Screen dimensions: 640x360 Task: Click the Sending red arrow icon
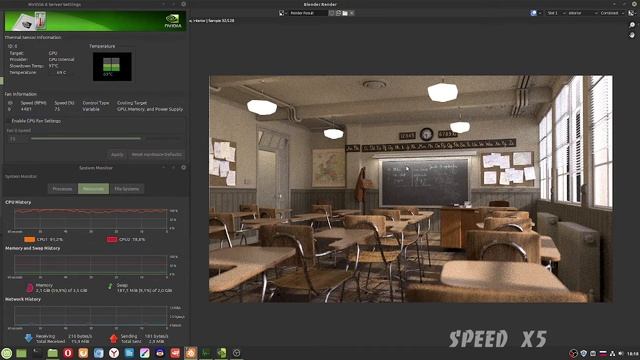(113, 338)
